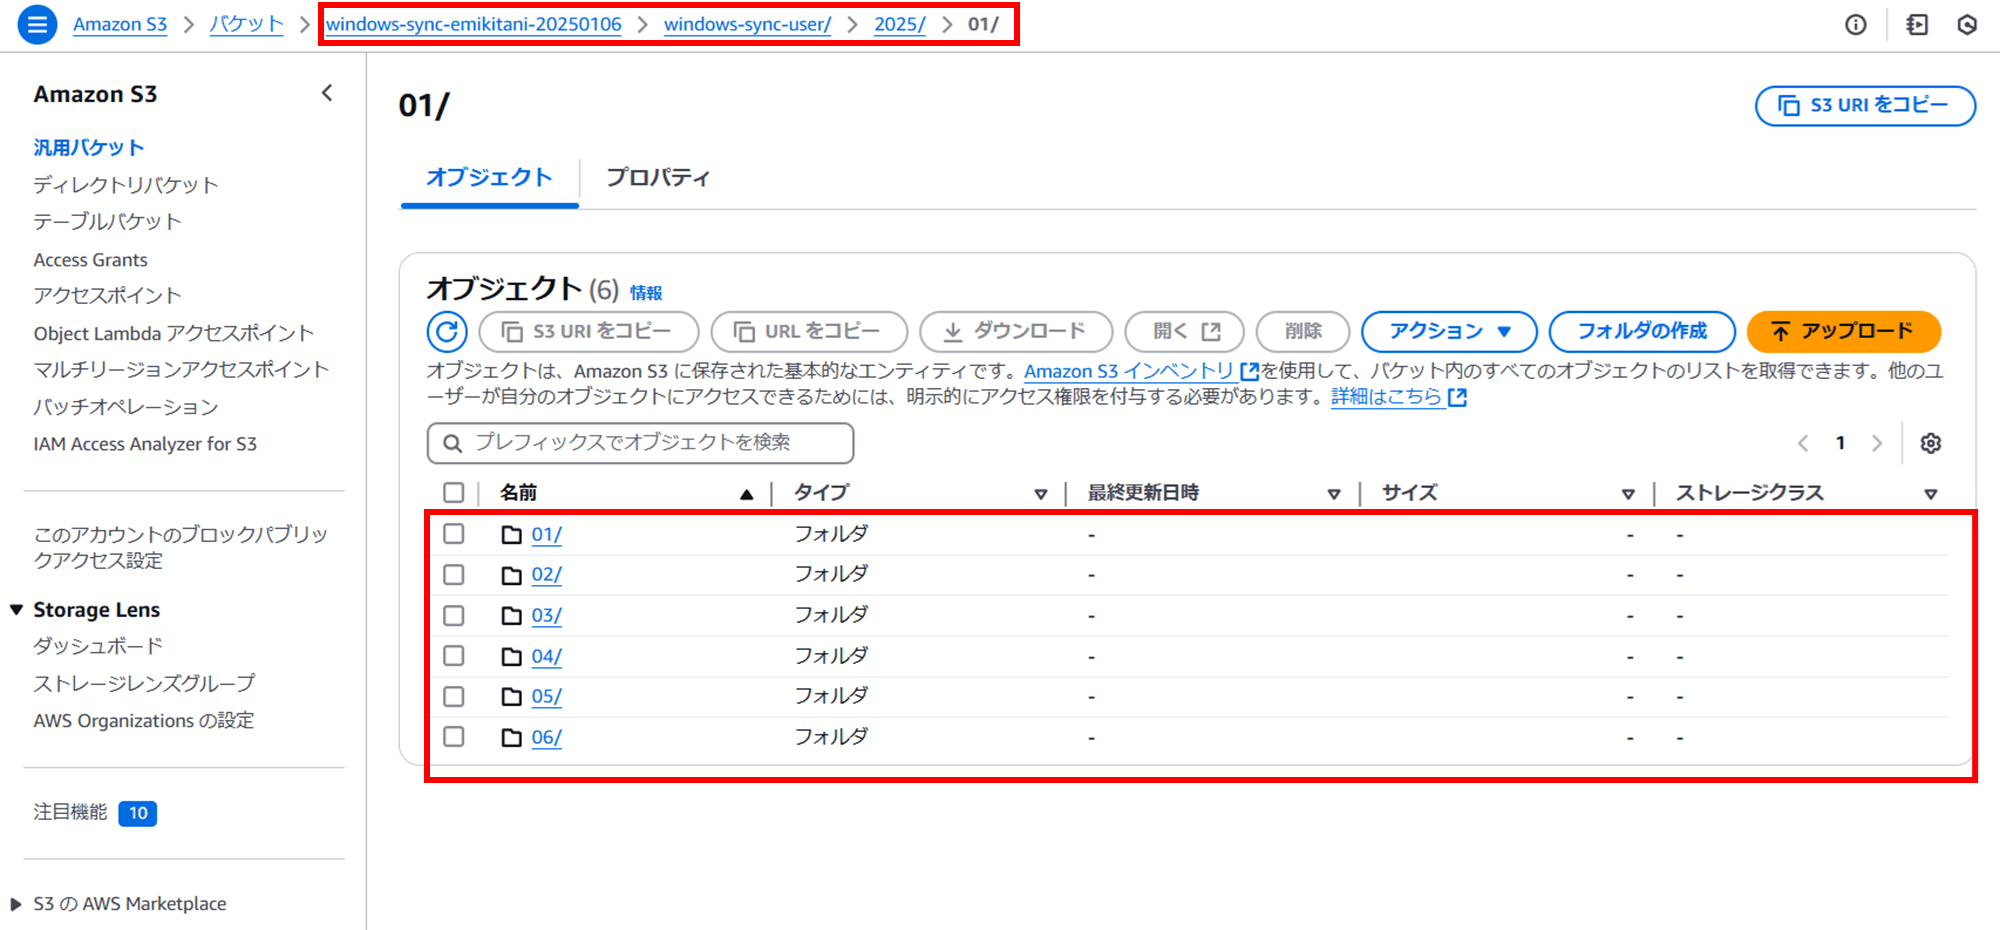Refresh the objects list
Viewport: 2000px width, 930px height.
(447, 331)
